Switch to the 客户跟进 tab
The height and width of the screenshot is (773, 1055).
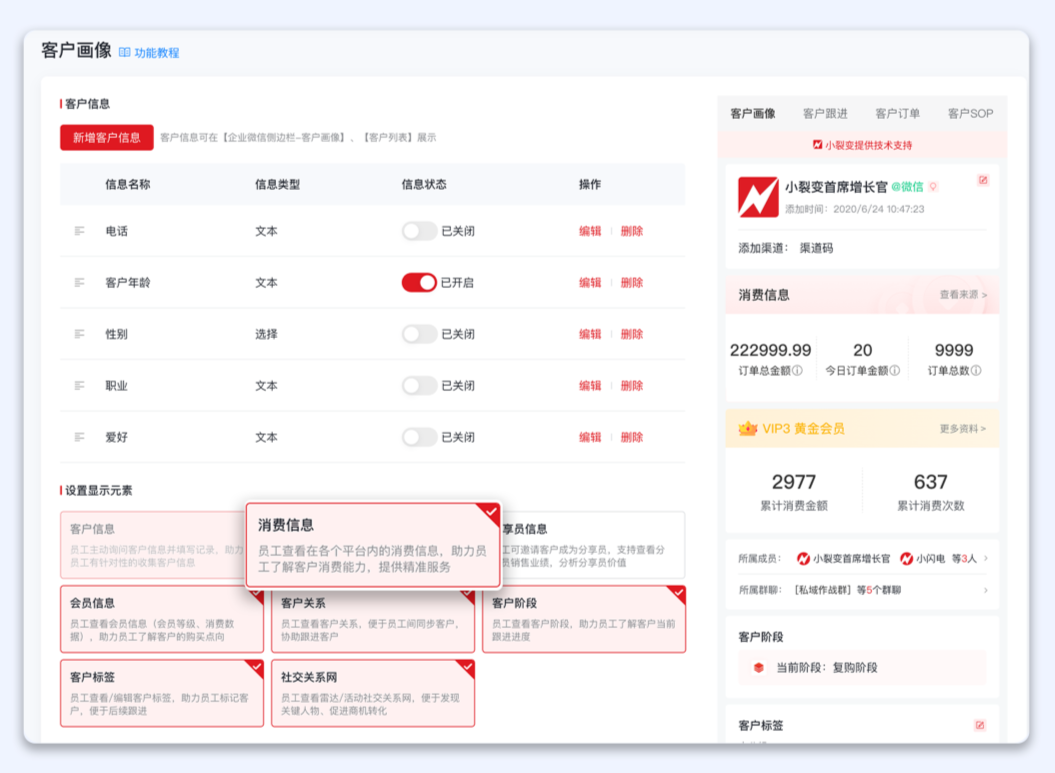pyautogui.click(x=825, y=113)
